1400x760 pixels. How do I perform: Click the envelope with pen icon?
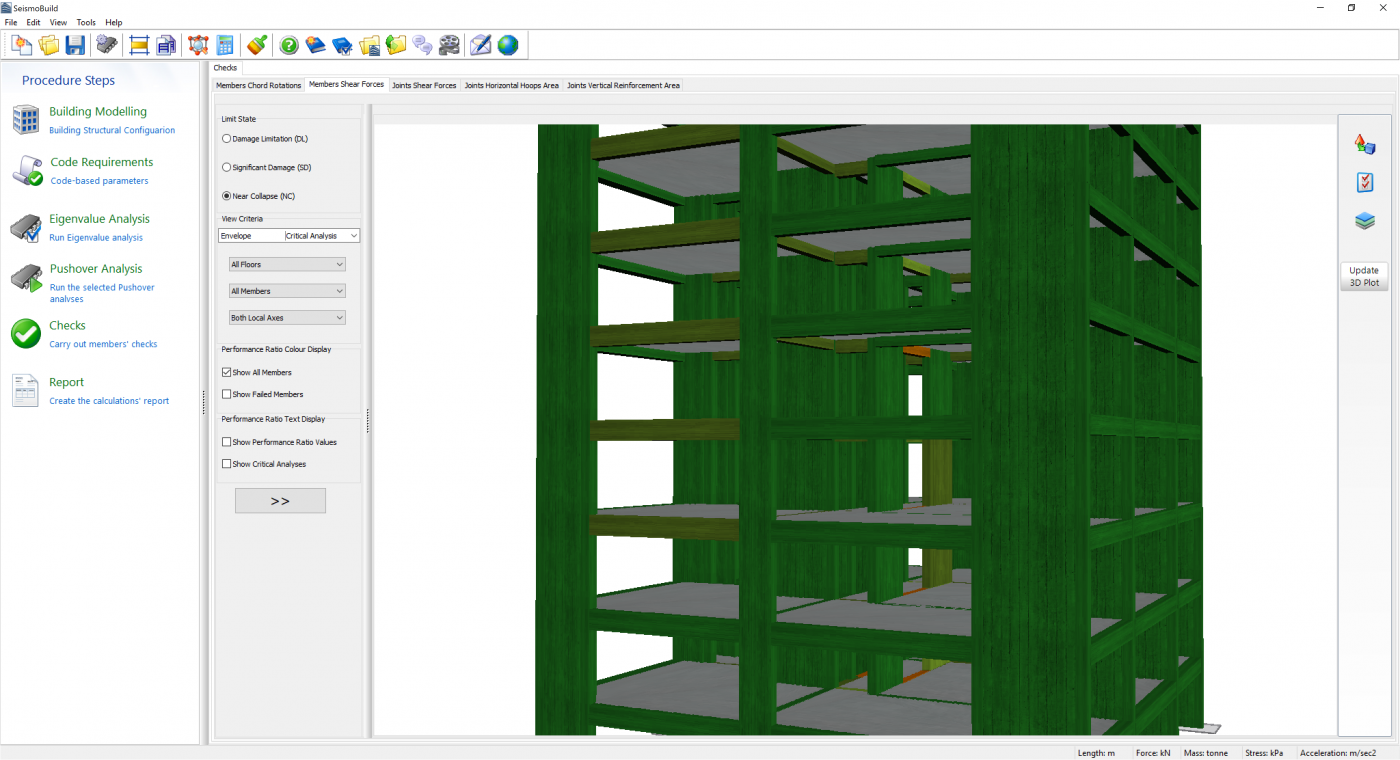click(x=481, y=45)
